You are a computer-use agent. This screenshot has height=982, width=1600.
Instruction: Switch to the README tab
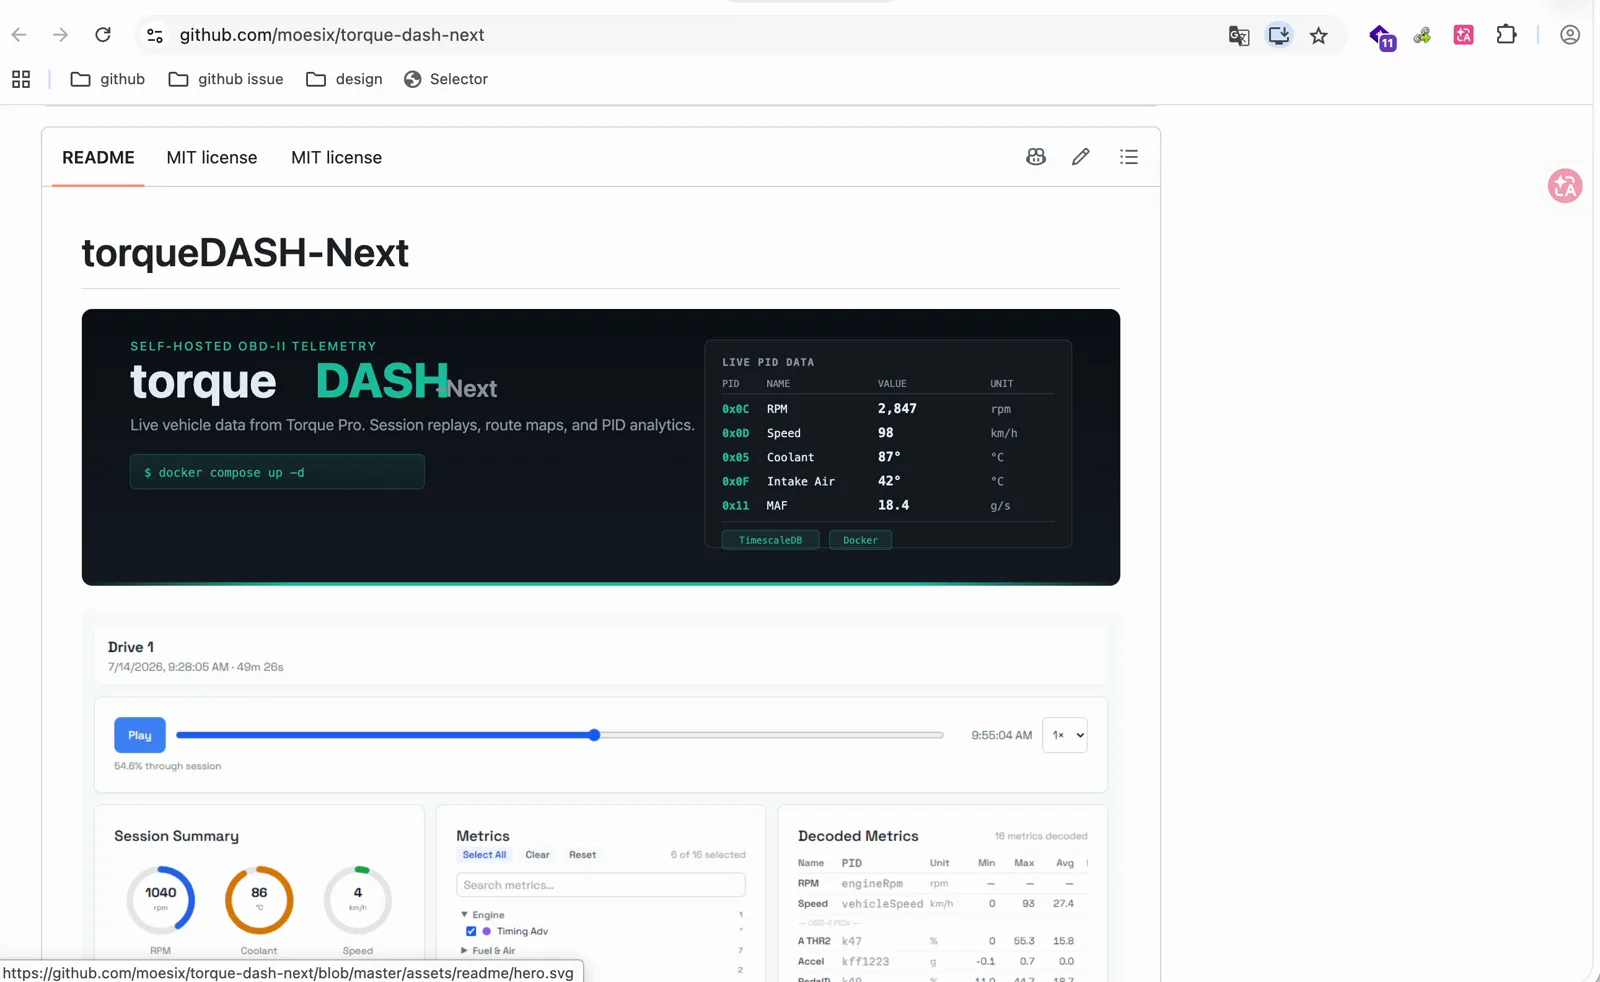[x=98, y=157]
